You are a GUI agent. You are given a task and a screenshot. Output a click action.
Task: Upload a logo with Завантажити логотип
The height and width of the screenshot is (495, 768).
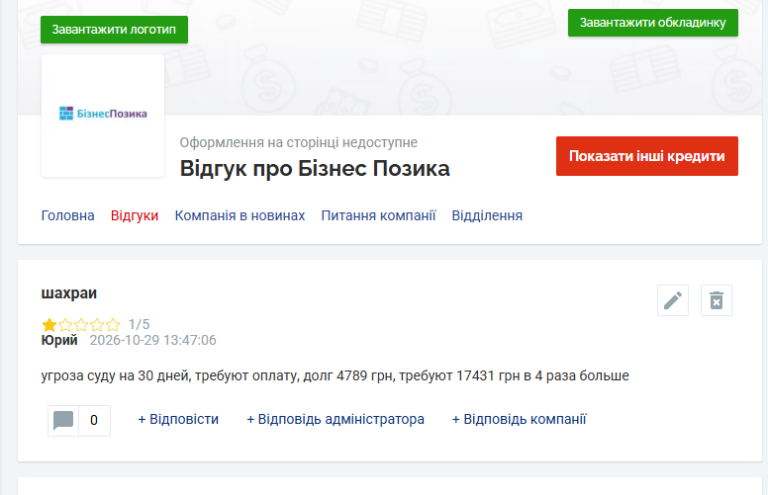point(114,29)
